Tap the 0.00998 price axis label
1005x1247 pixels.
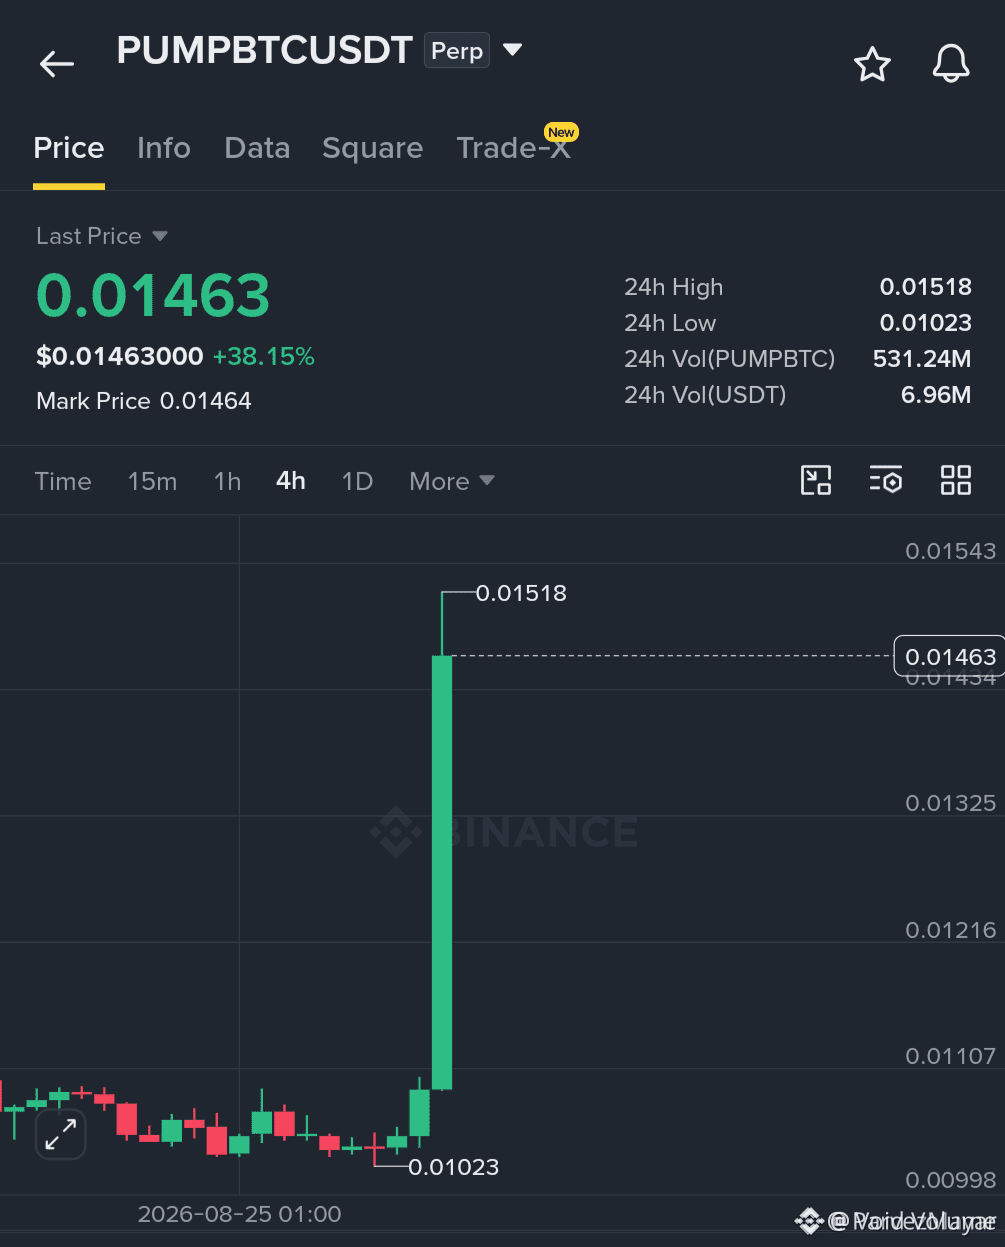coord(950,1180)
